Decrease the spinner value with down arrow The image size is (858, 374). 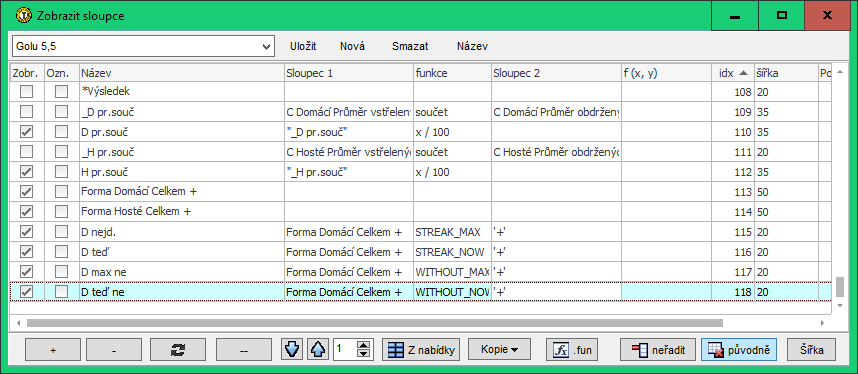[x=364, y=354]
